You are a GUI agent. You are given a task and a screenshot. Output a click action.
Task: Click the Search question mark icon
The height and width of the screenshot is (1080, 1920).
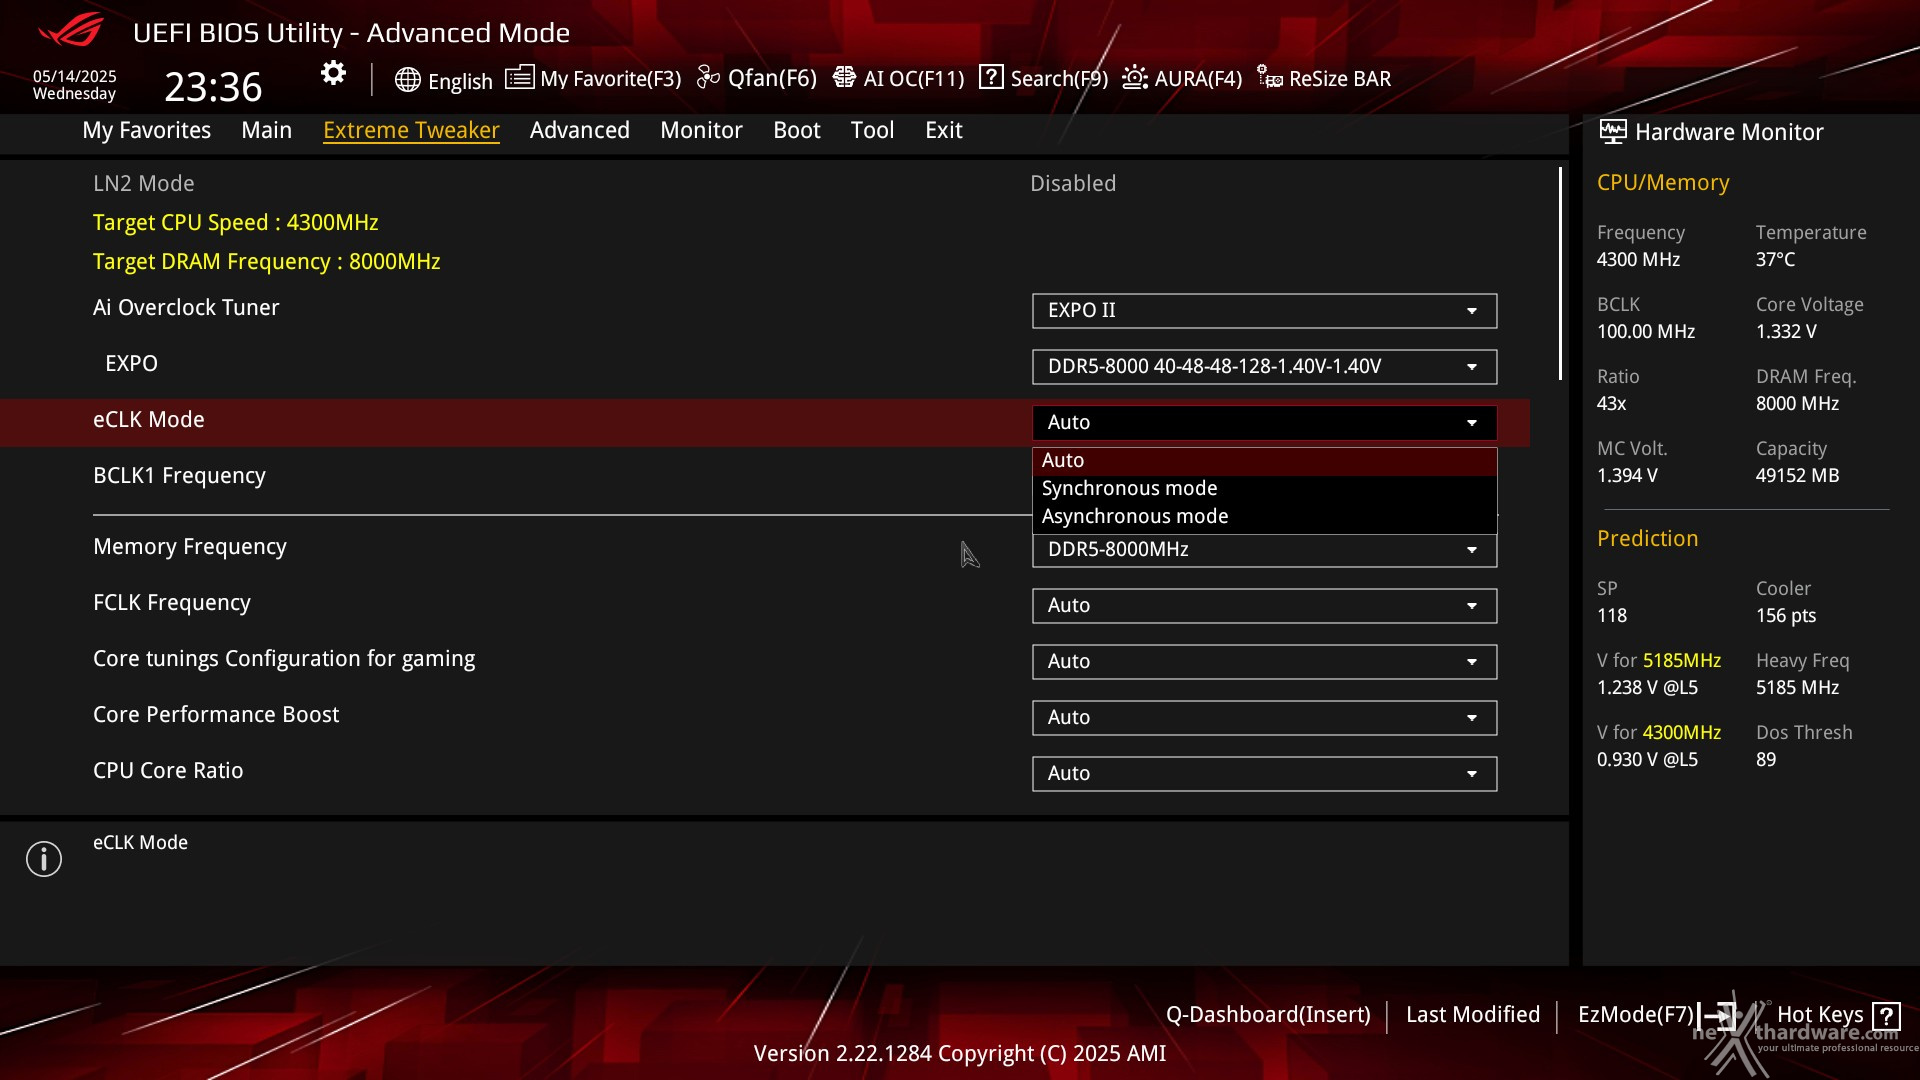coord(991,77)
